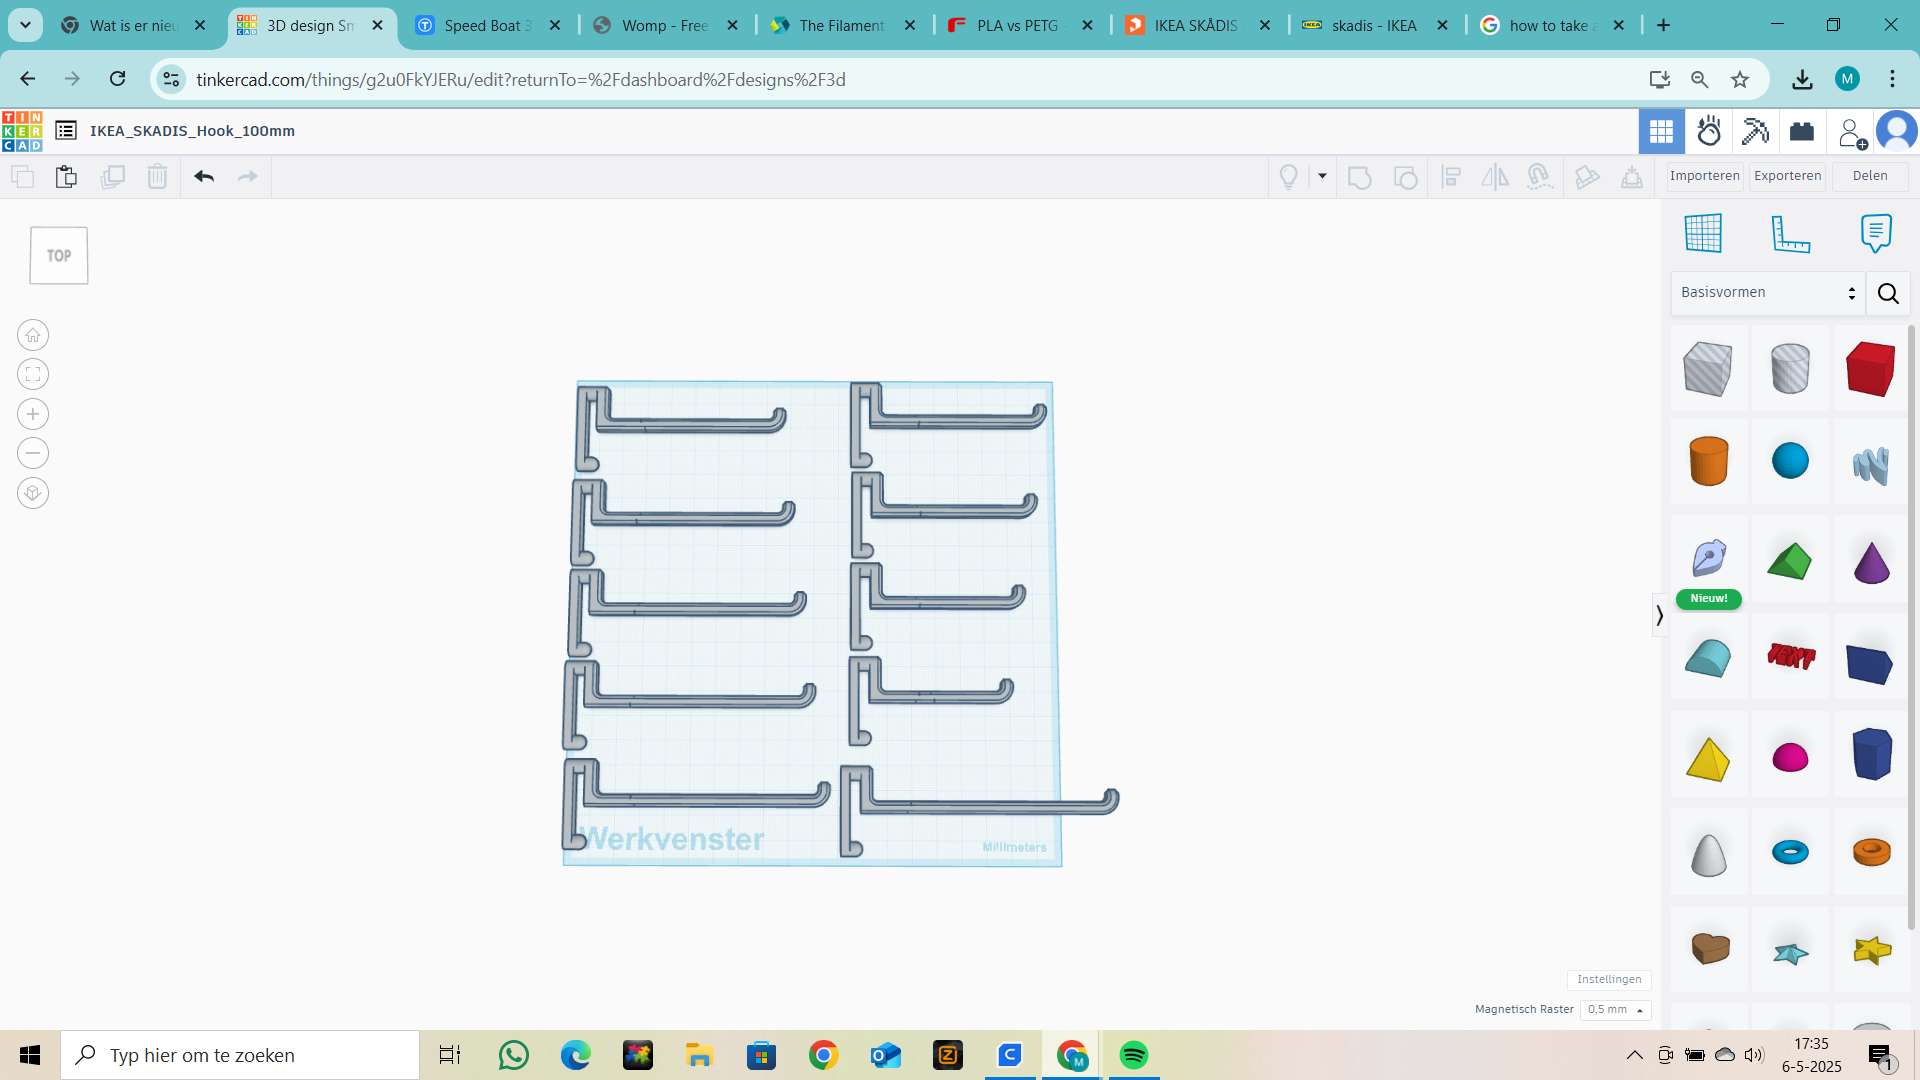Click the Redo arrow in Tinkercad
The width and height of the screenshot is (1920, 1080).
pyautogui.click(x=248, y=177)
